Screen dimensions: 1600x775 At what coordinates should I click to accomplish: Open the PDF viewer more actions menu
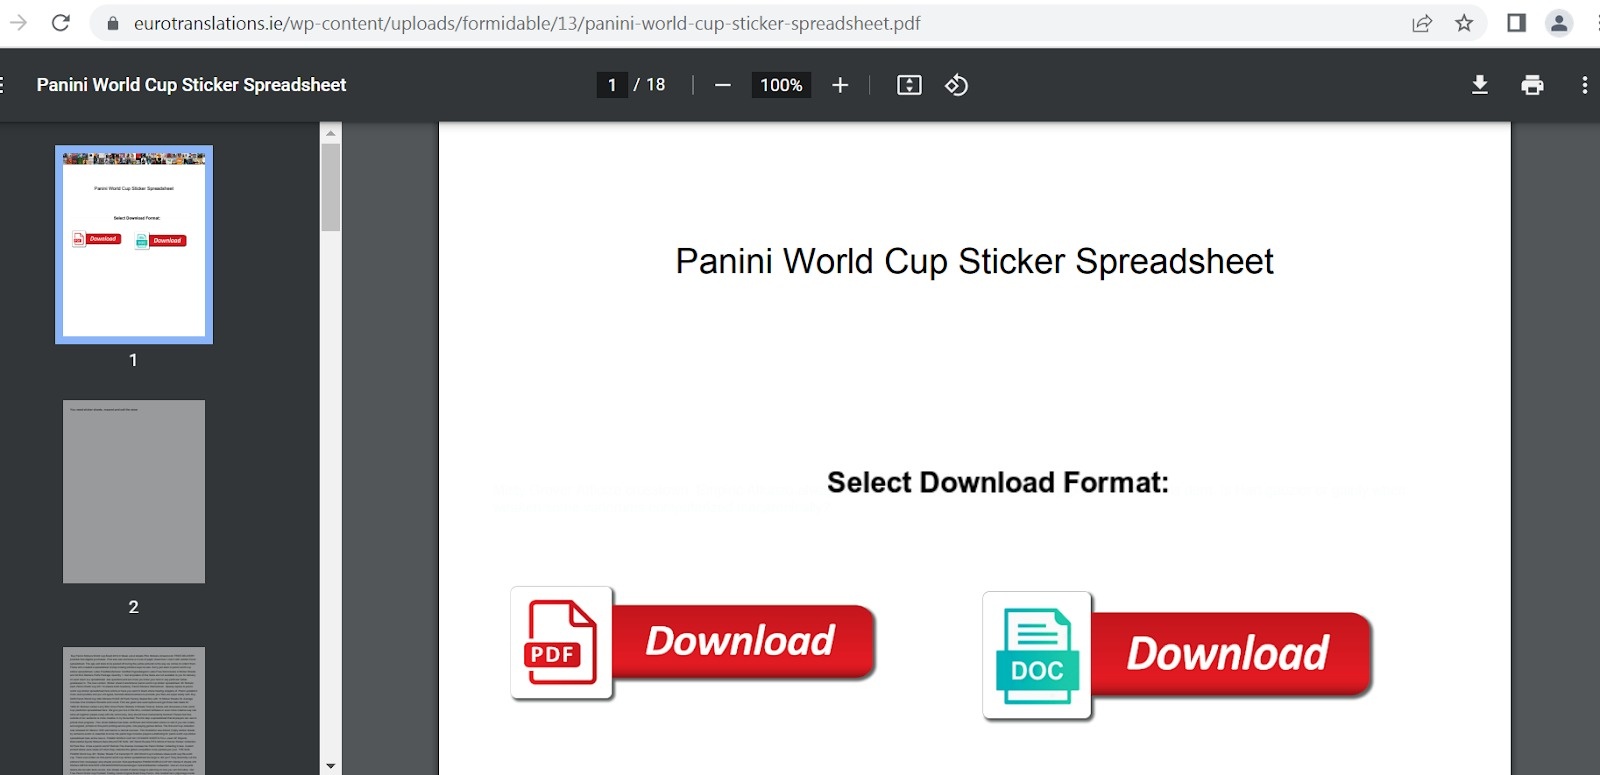(x=1585, y=85)
